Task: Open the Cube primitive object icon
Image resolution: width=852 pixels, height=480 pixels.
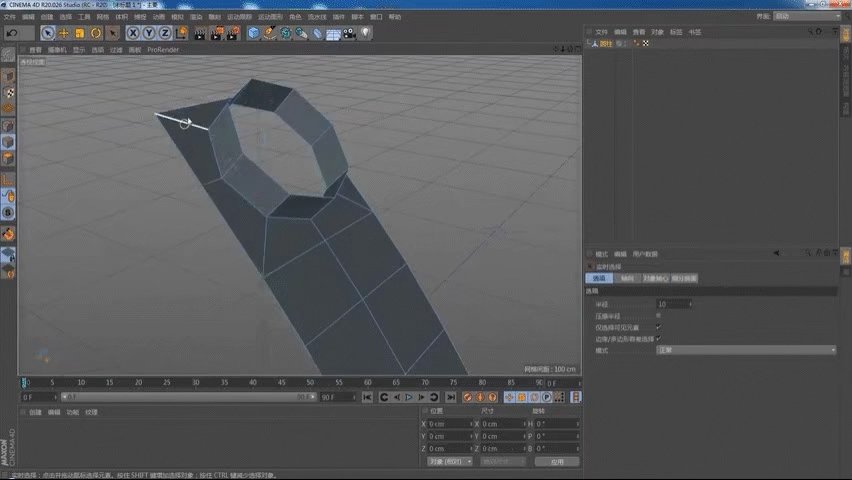Action: click(x=254, y=33)
